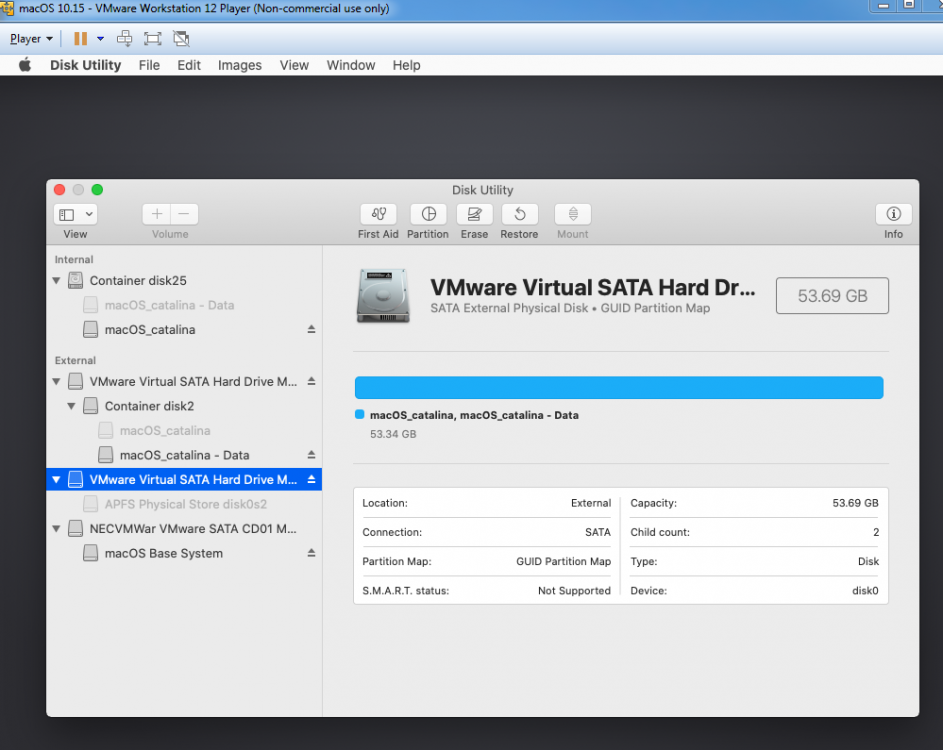The image size is (943, 750).
Task: Click the sidebar View icon
Action: pos(67,214)
